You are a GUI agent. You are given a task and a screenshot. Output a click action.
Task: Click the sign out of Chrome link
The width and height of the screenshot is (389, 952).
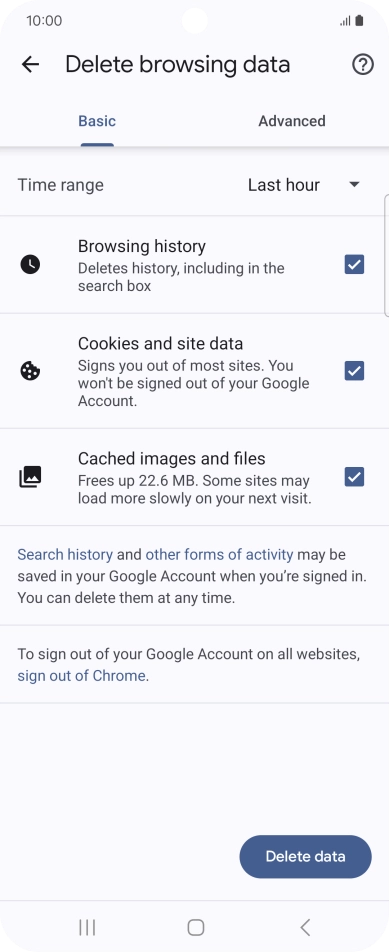(x=81, y=676)
